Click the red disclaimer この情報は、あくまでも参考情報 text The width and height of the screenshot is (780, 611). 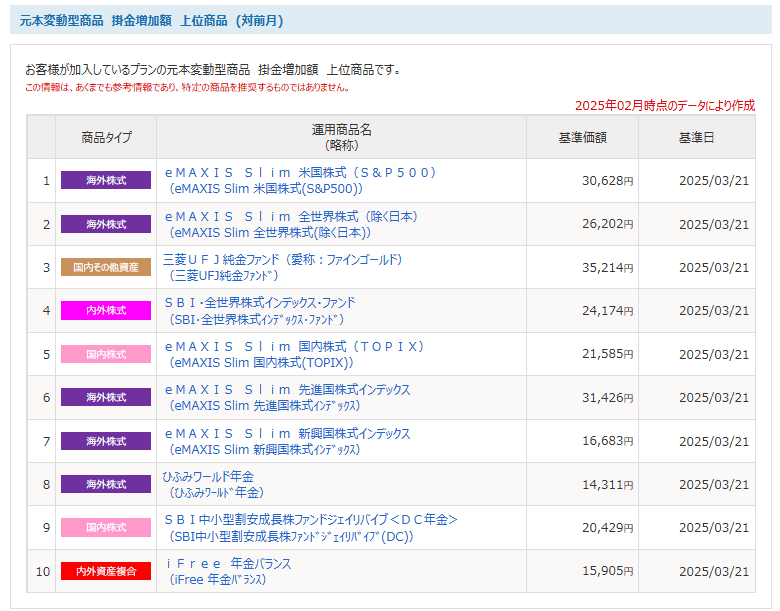[188, 88]
